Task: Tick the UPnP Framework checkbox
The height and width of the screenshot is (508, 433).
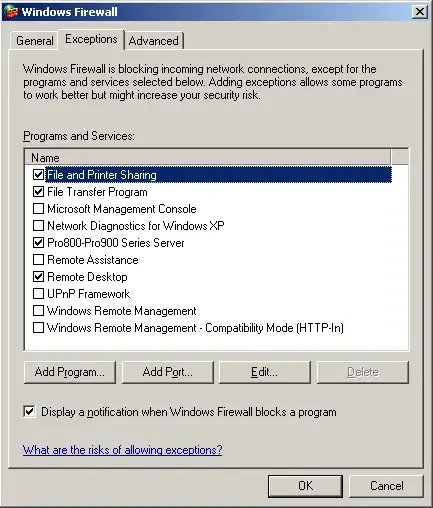Action: point(38,294)
